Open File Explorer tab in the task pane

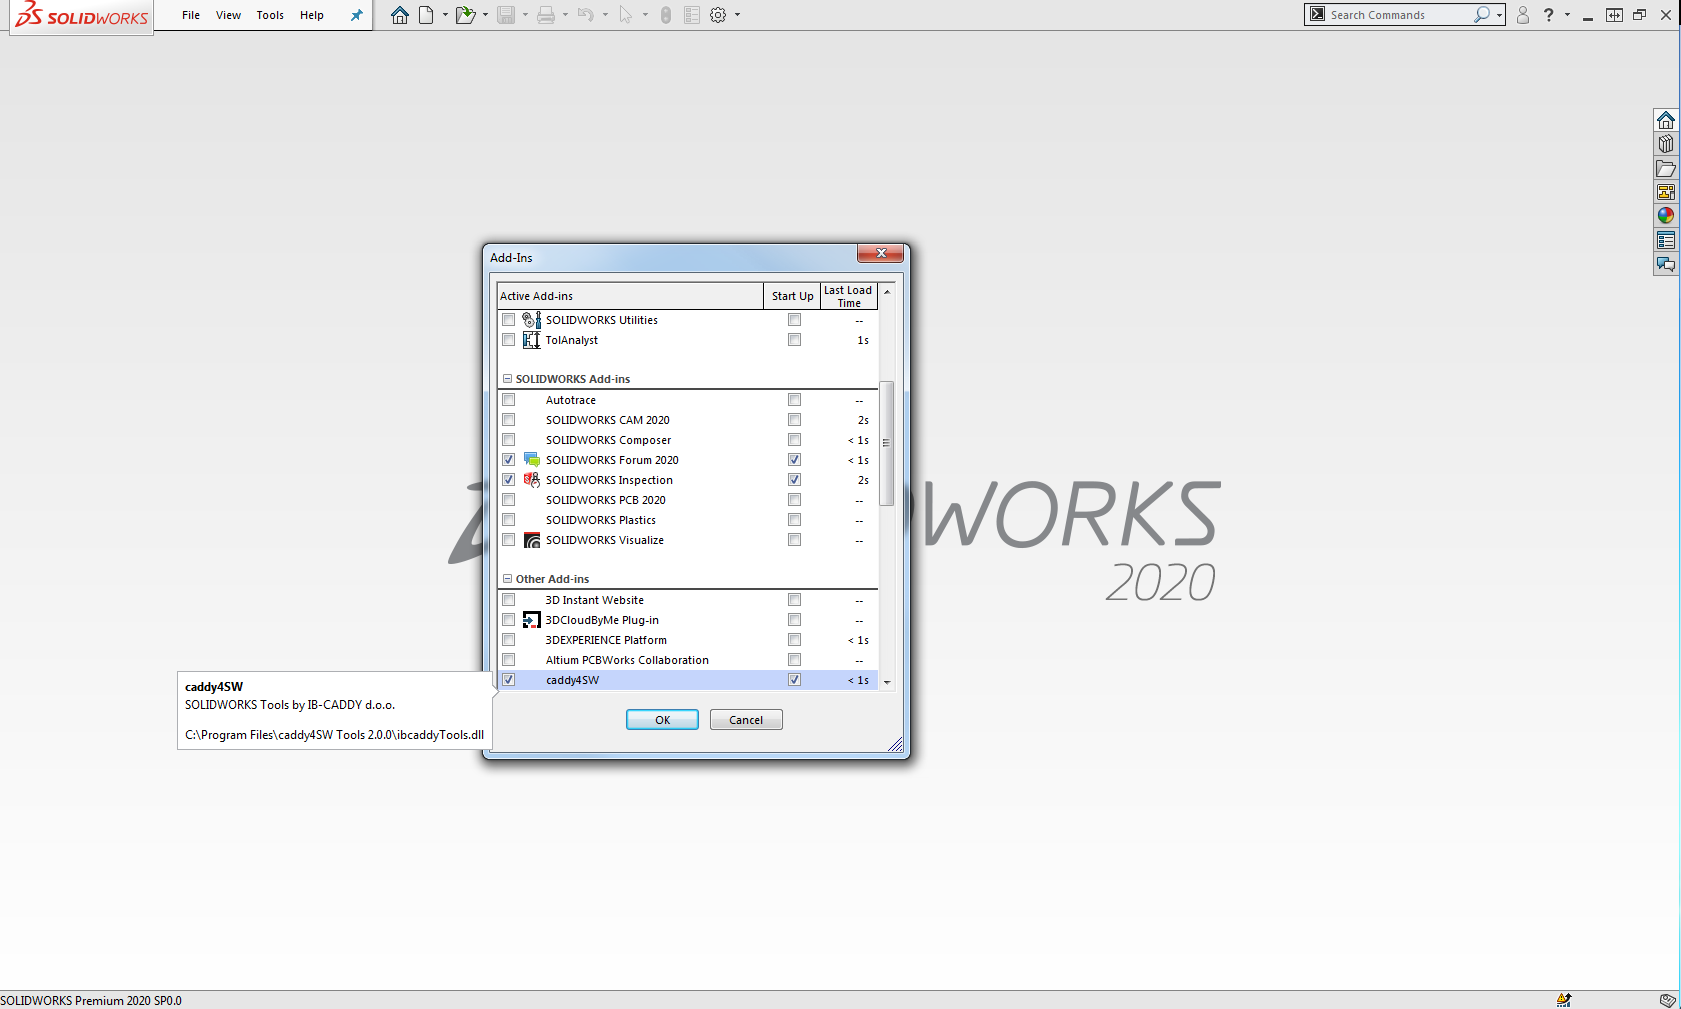click(x=1665, y=168)
